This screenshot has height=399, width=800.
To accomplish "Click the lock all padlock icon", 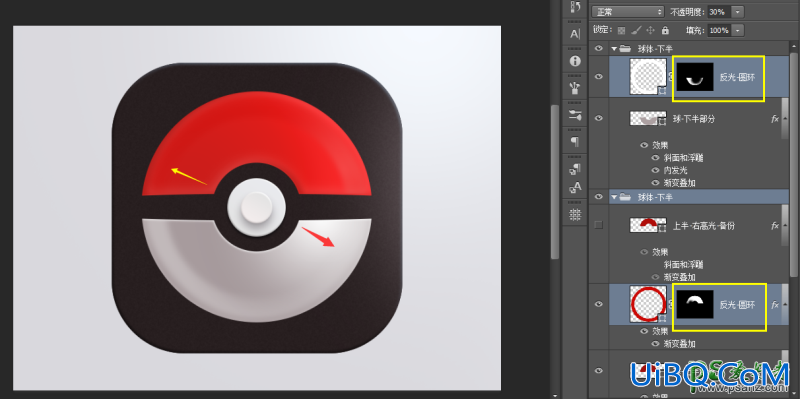I will click(665, 30).
